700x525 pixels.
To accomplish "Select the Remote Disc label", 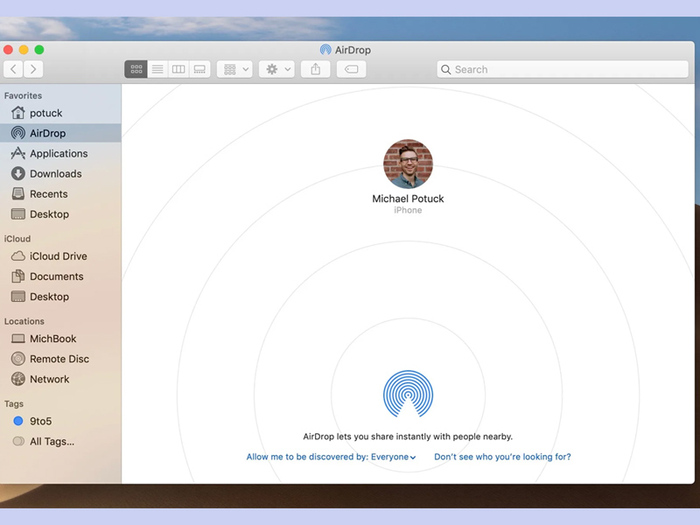I will coord(59,359).
